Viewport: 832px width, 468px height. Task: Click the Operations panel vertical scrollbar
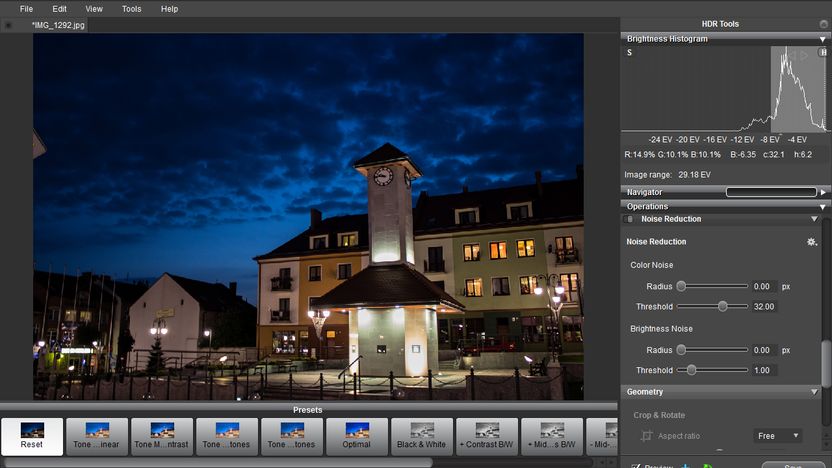pyautogui.click(x=826, y=363)
